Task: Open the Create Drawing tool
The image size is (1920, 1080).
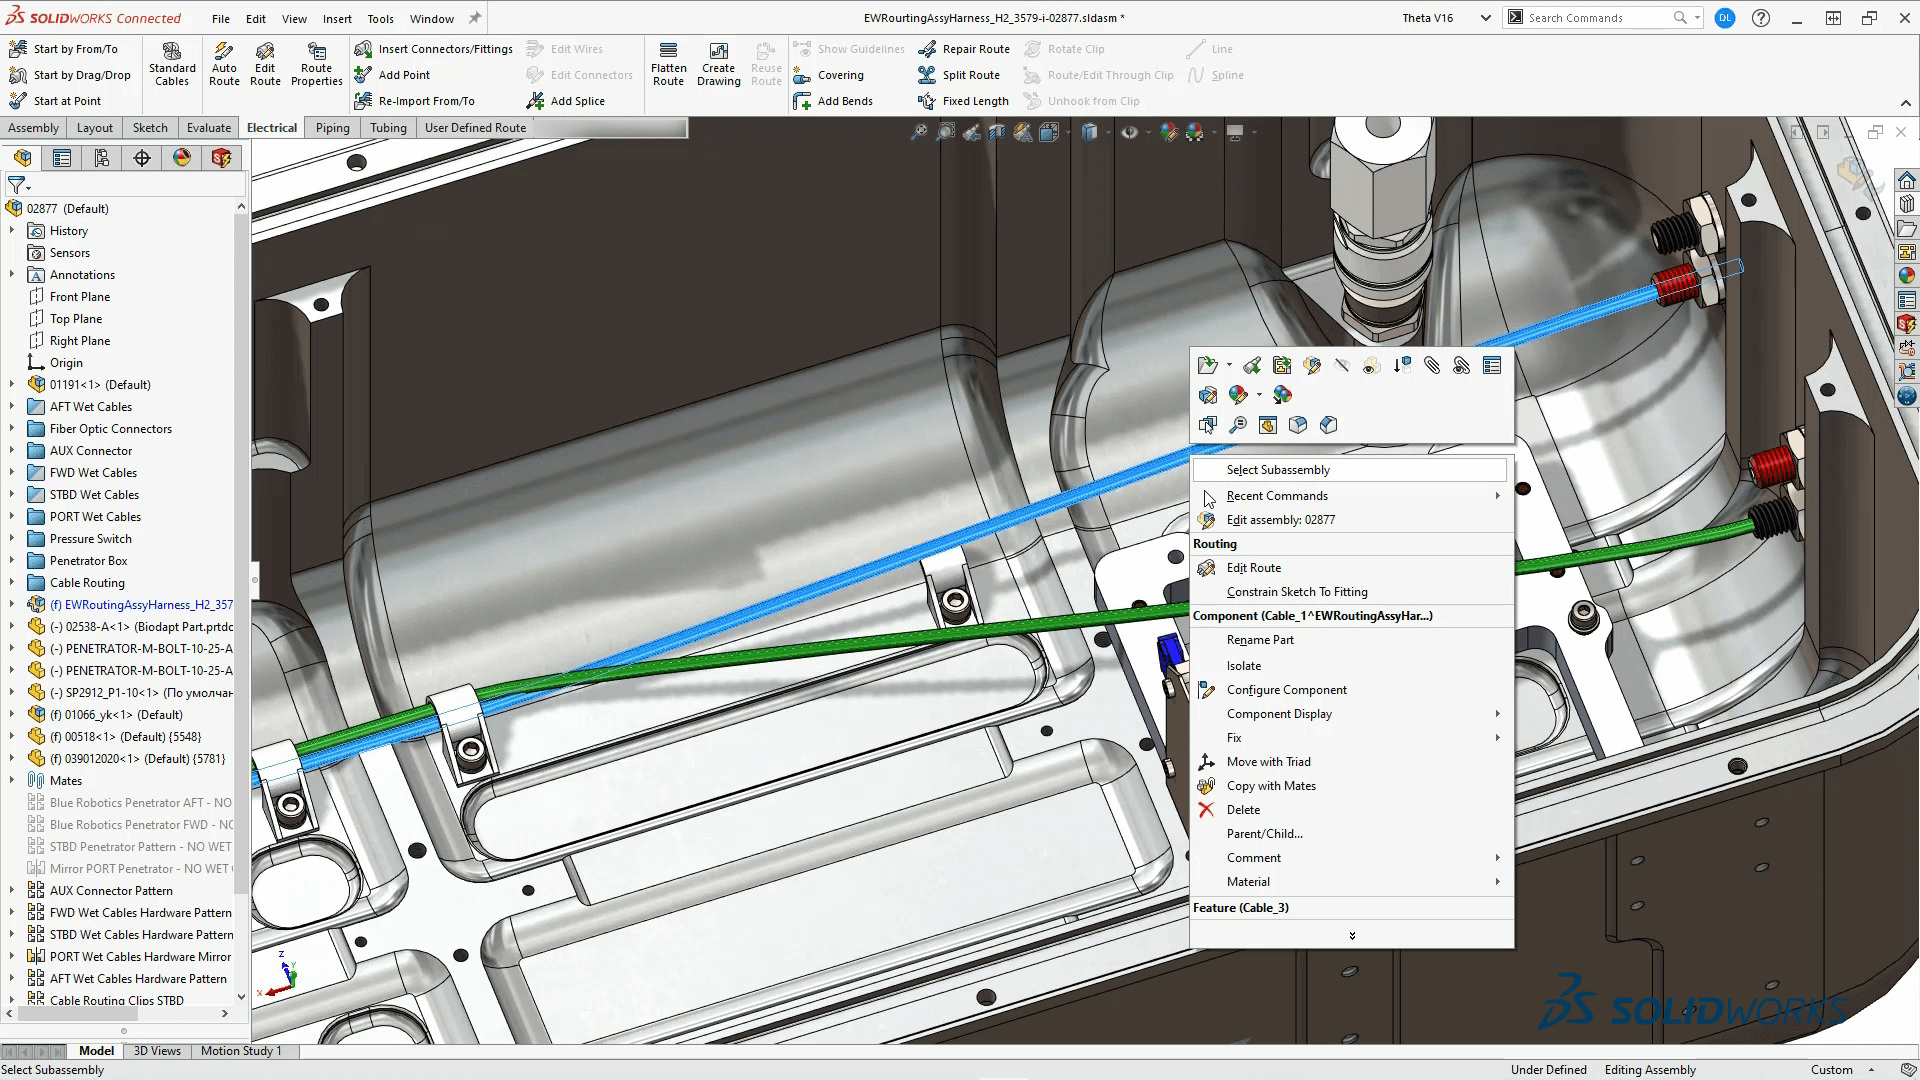Action: tap(718, 64)
